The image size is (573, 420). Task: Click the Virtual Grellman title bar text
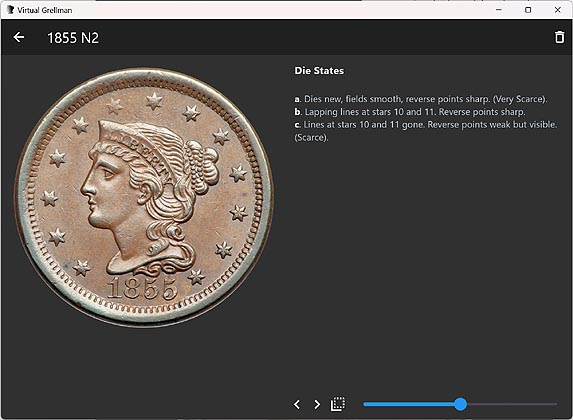pos(45,10)
